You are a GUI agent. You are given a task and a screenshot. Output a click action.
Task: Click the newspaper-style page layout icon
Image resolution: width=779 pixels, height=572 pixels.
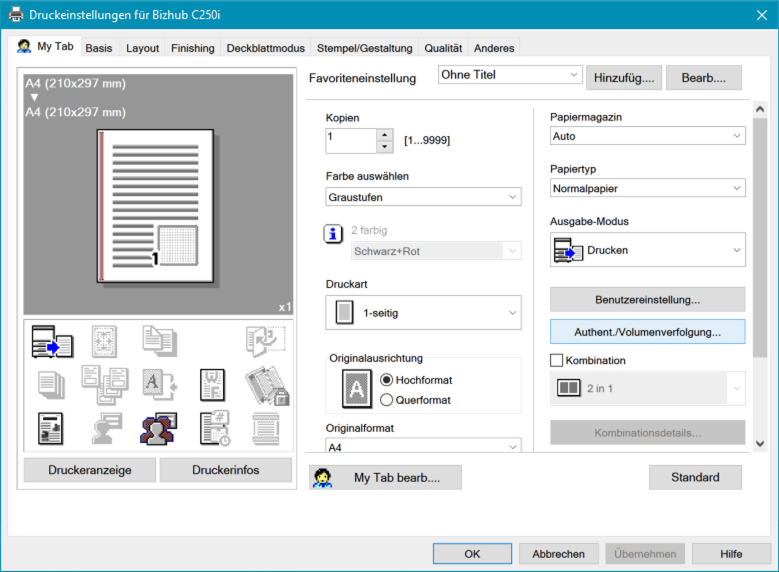pos(51,428)
